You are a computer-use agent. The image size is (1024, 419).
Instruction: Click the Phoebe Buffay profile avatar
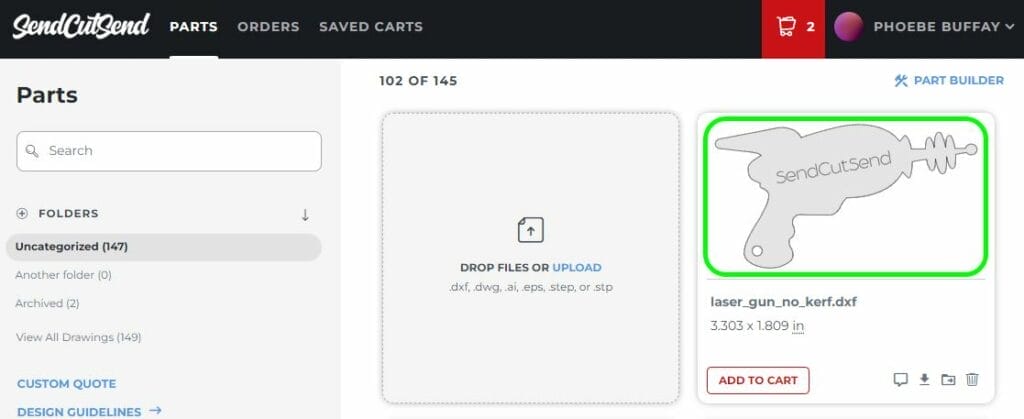pos(848,27)
